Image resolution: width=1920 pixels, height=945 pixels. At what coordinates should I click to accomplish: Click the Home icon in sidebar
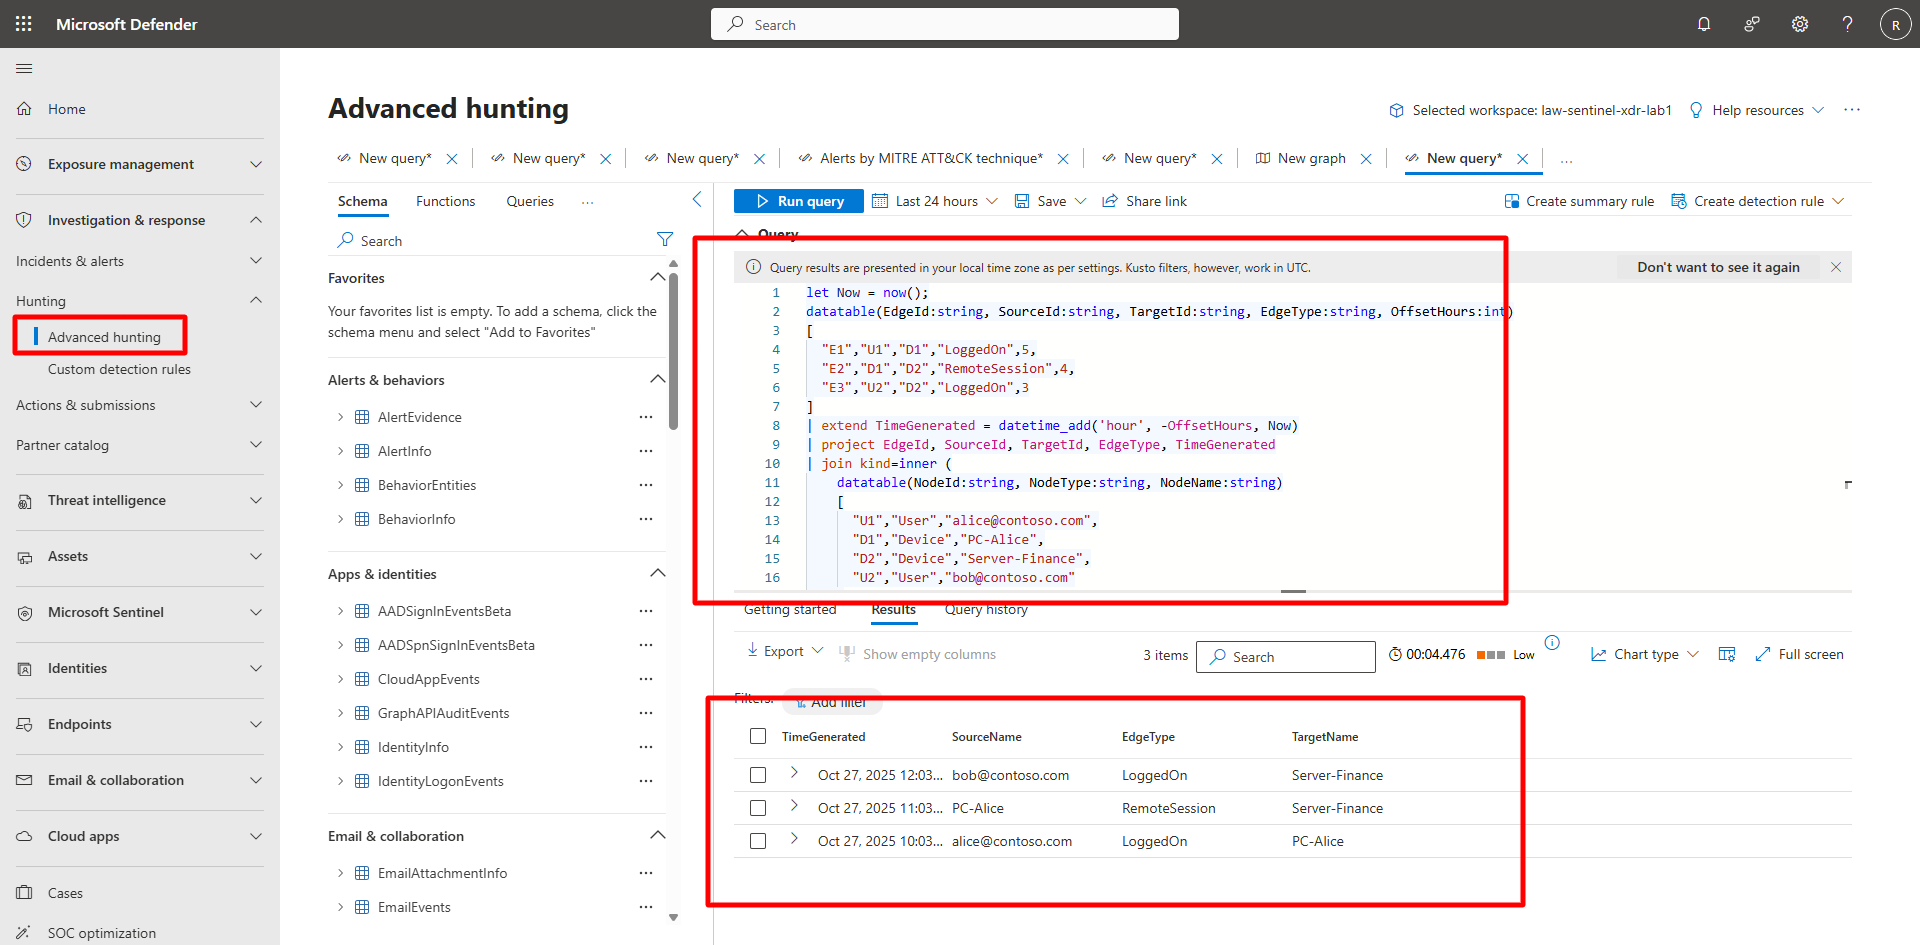25,109
